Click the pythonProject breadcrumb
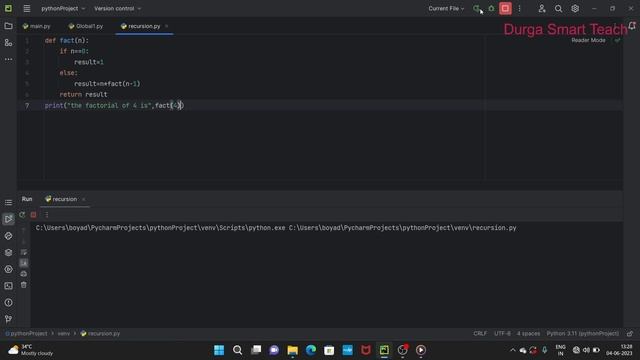Viewport: 640px width, 360px height. (27, 333)
